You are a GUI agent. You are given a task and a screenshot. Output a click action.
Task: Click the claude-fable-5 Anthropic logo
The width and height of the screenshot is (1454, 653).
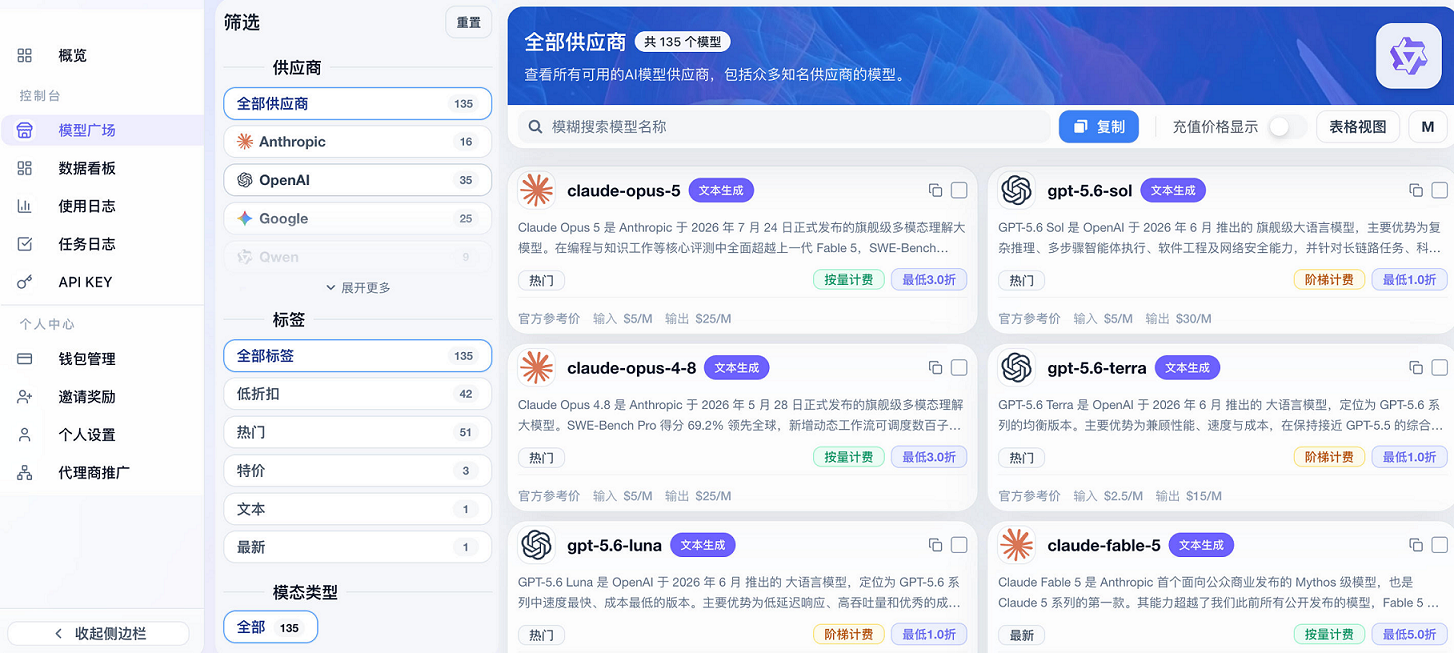[1017, 545]
